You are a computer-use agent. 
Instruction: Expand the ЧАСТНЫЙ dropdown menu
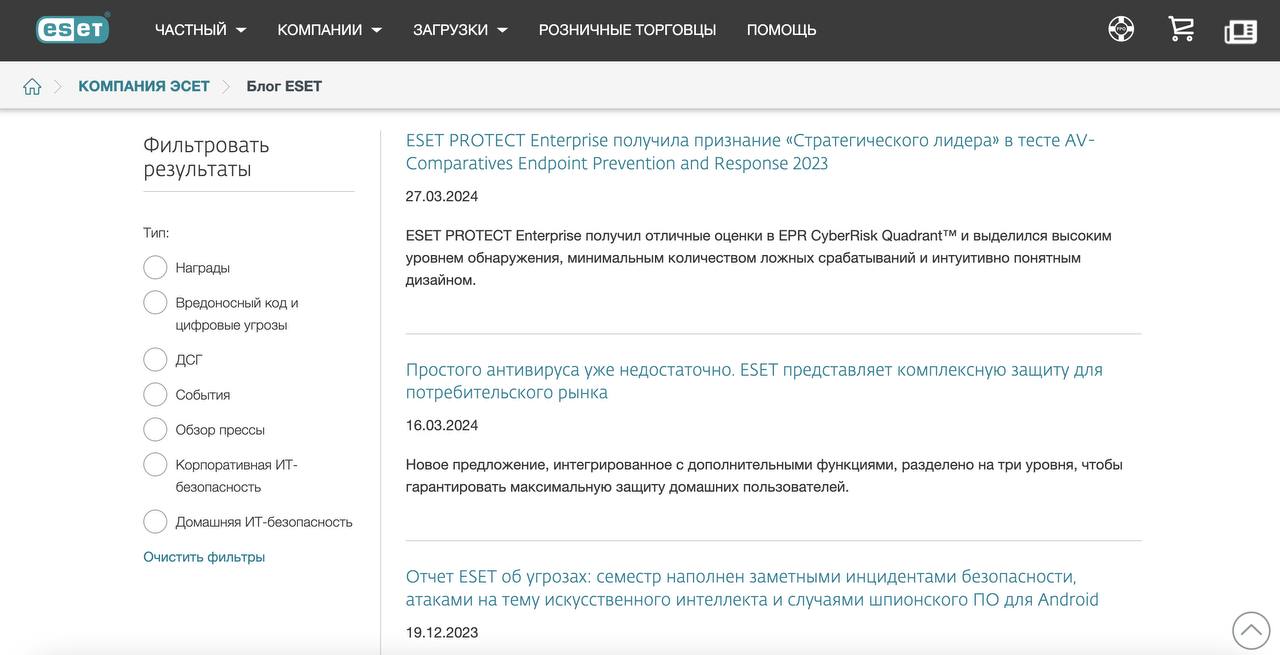pos(200,30)
